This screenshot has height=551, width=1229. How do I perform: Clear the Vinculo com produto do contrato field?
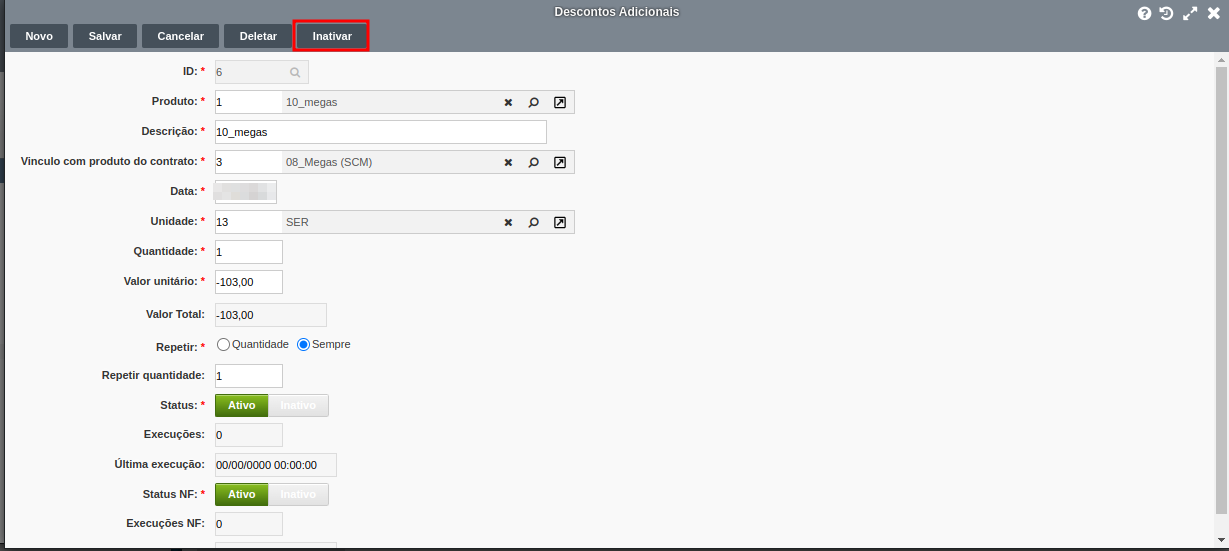[508, 162]
